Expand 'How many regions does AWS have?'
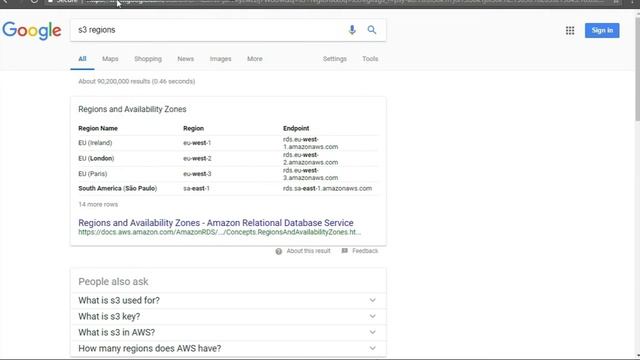Screen dimensions: 640x360 [x=228, y=348]
